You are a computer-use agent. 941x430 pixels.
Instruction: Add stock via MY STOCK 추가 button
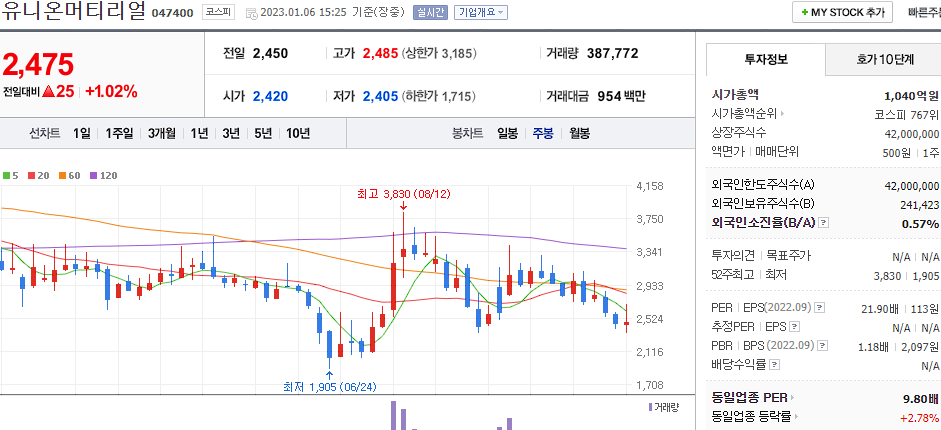841,12
